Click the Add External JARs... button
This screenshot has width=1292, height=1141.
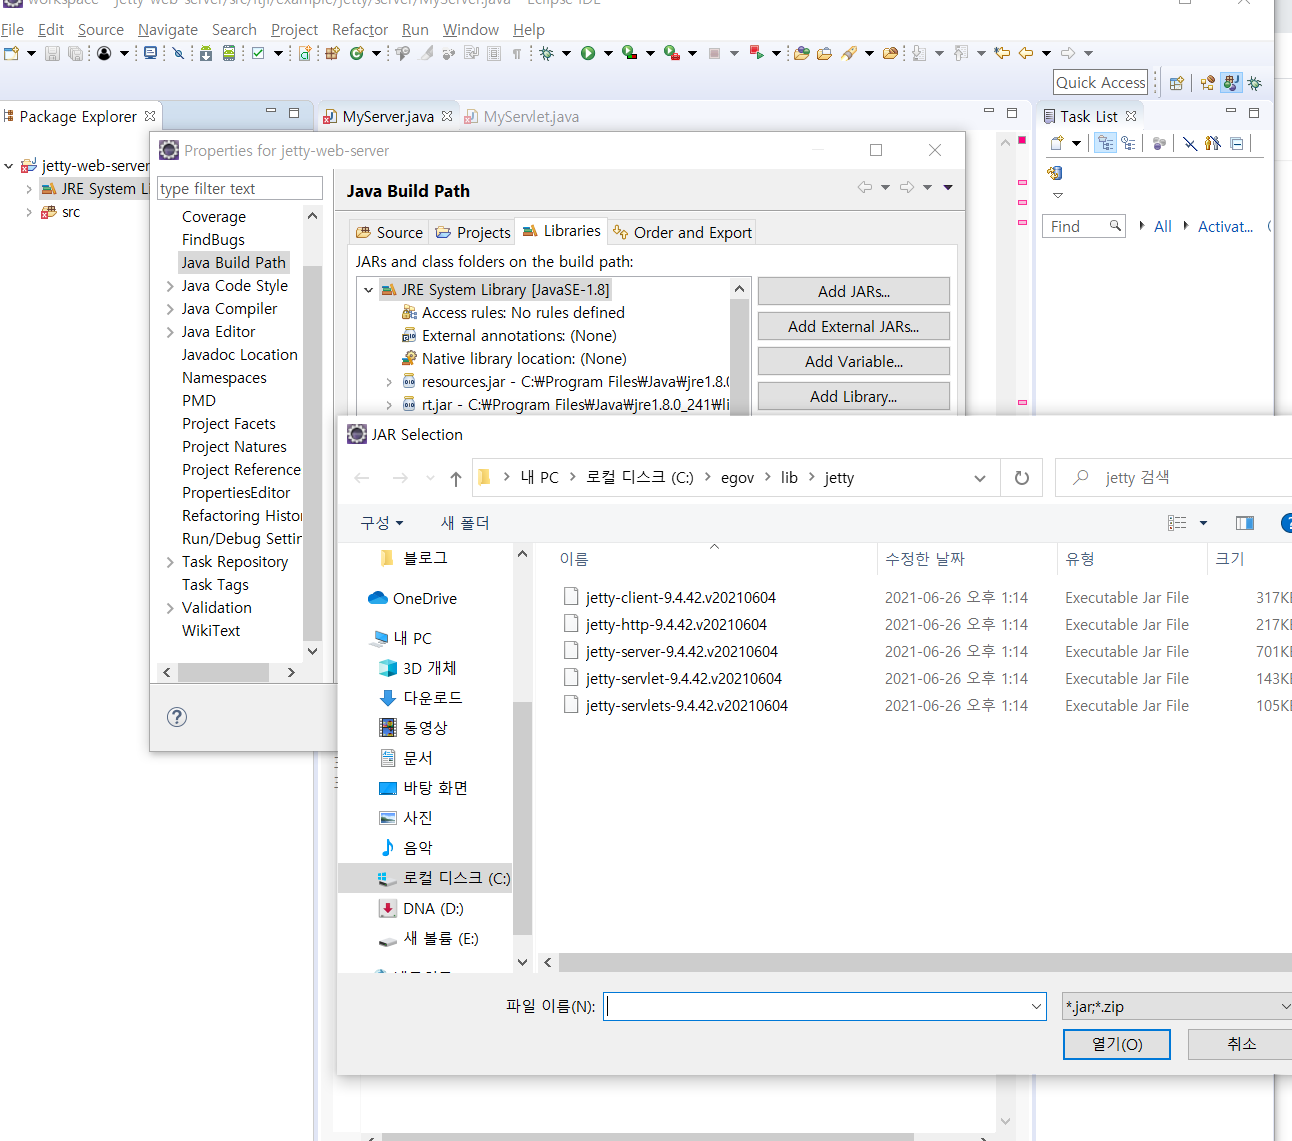pos(854,326)
